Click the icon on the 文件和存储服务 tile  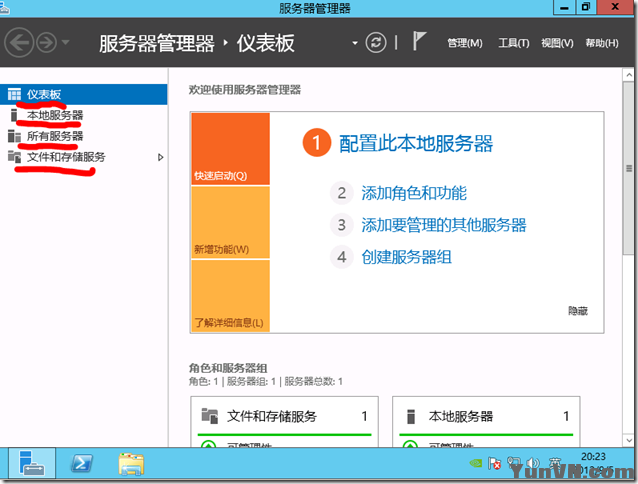pos(210,416)
